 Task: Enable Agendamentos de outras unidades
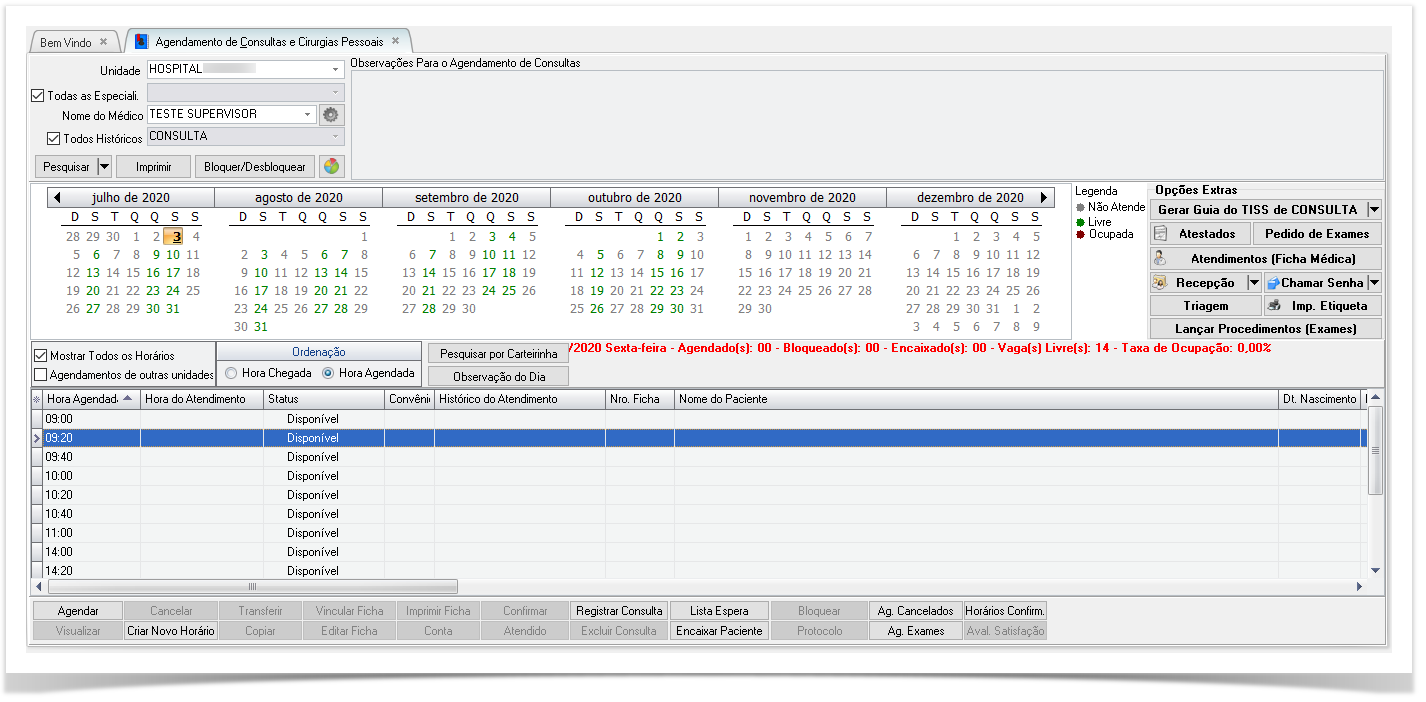click(41, 375)
